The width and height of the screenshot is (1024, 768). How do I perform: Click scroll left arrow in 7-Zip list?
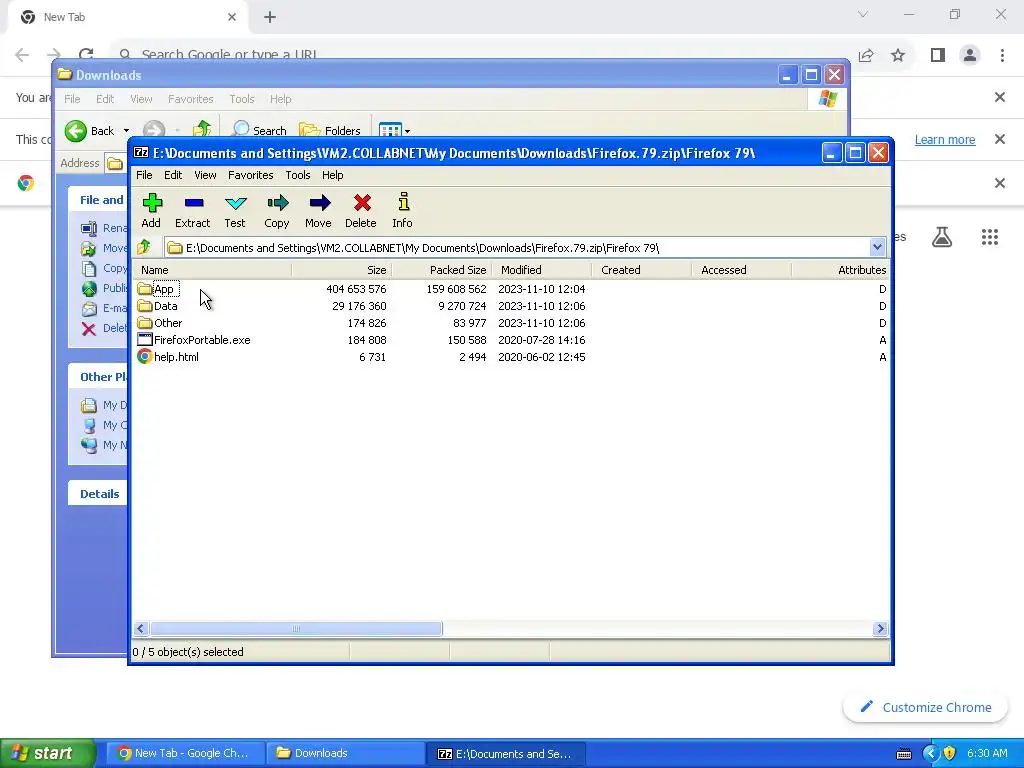(x=140, y=628)
